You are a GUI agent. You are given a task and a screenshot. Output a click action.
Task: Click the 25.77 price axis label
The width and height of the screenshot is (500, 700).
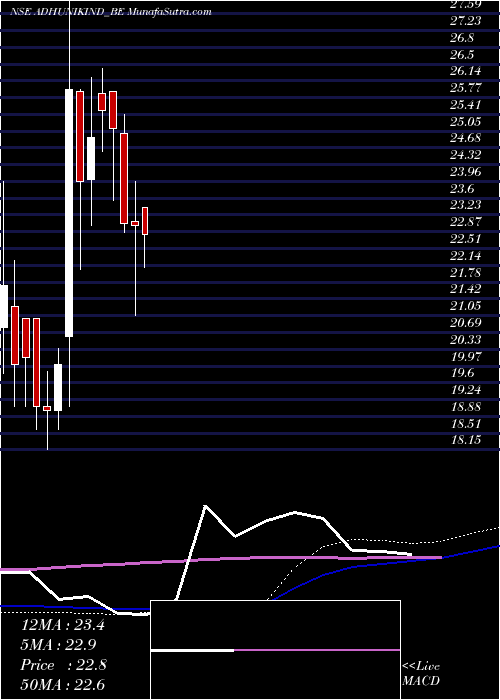[x=465, y=88]
